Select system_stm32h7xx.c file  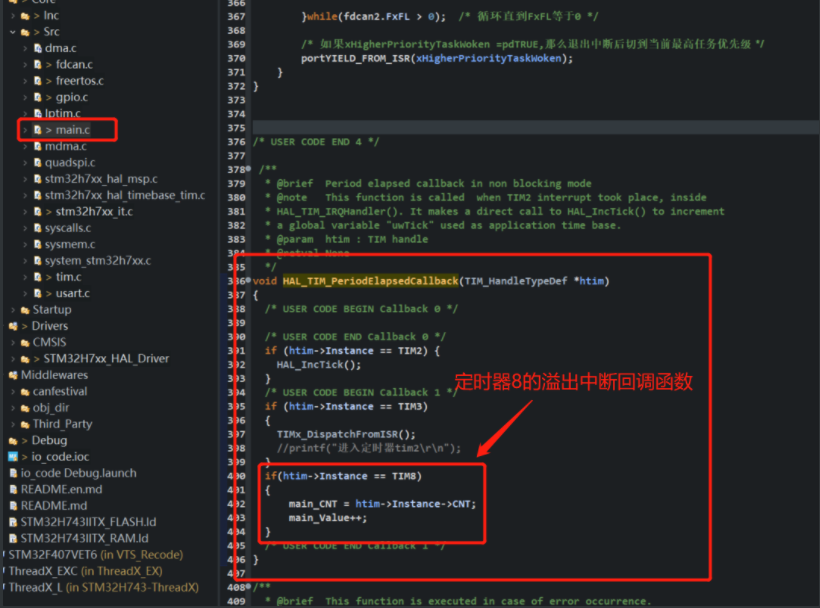[98, 260]
